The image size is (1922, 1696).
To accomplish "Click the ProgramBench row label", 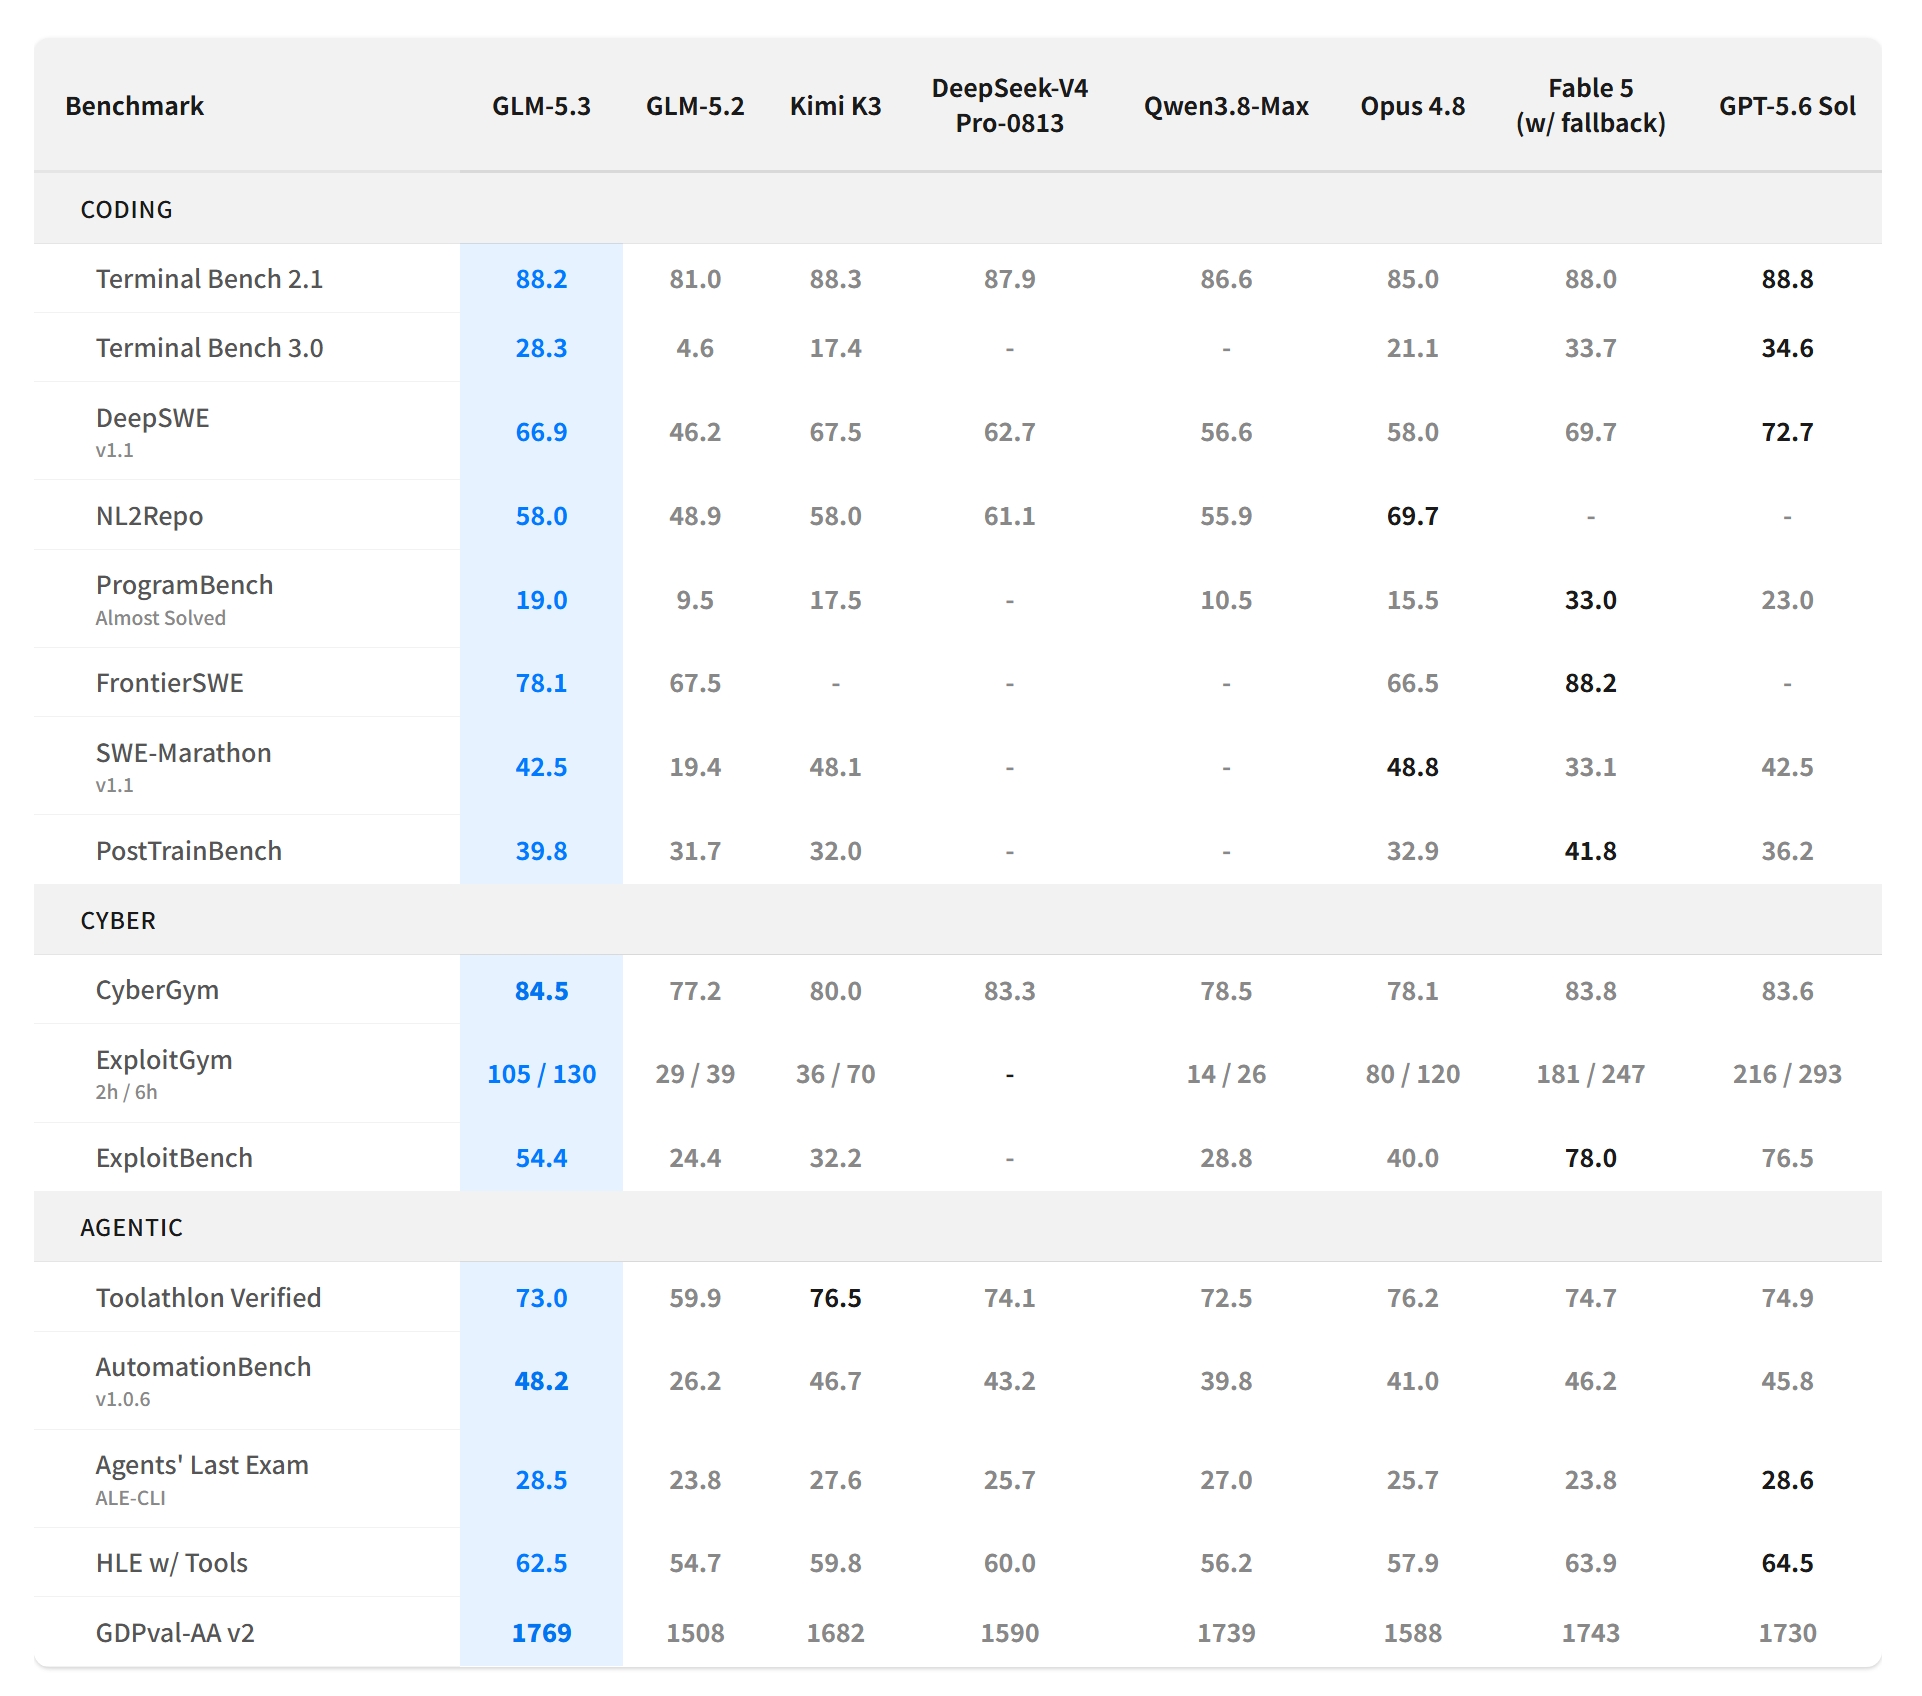I will pyautogui.click(x=184, y=585).
